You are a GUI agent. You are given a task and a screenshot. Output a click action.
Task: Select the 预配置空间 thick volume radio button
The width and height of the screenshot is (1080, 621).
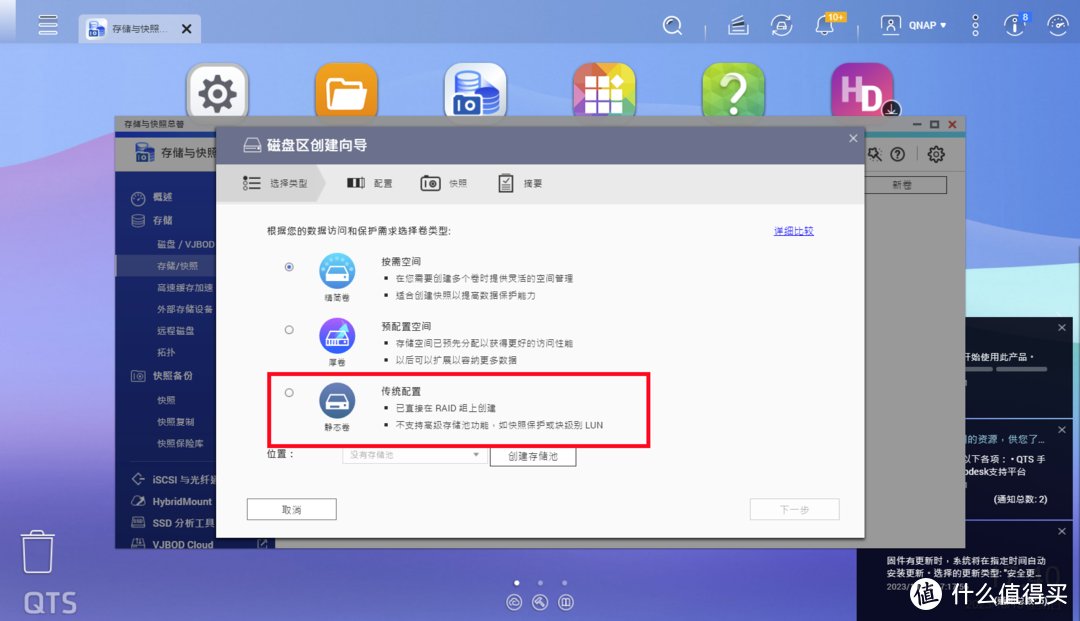pos(289,330)
